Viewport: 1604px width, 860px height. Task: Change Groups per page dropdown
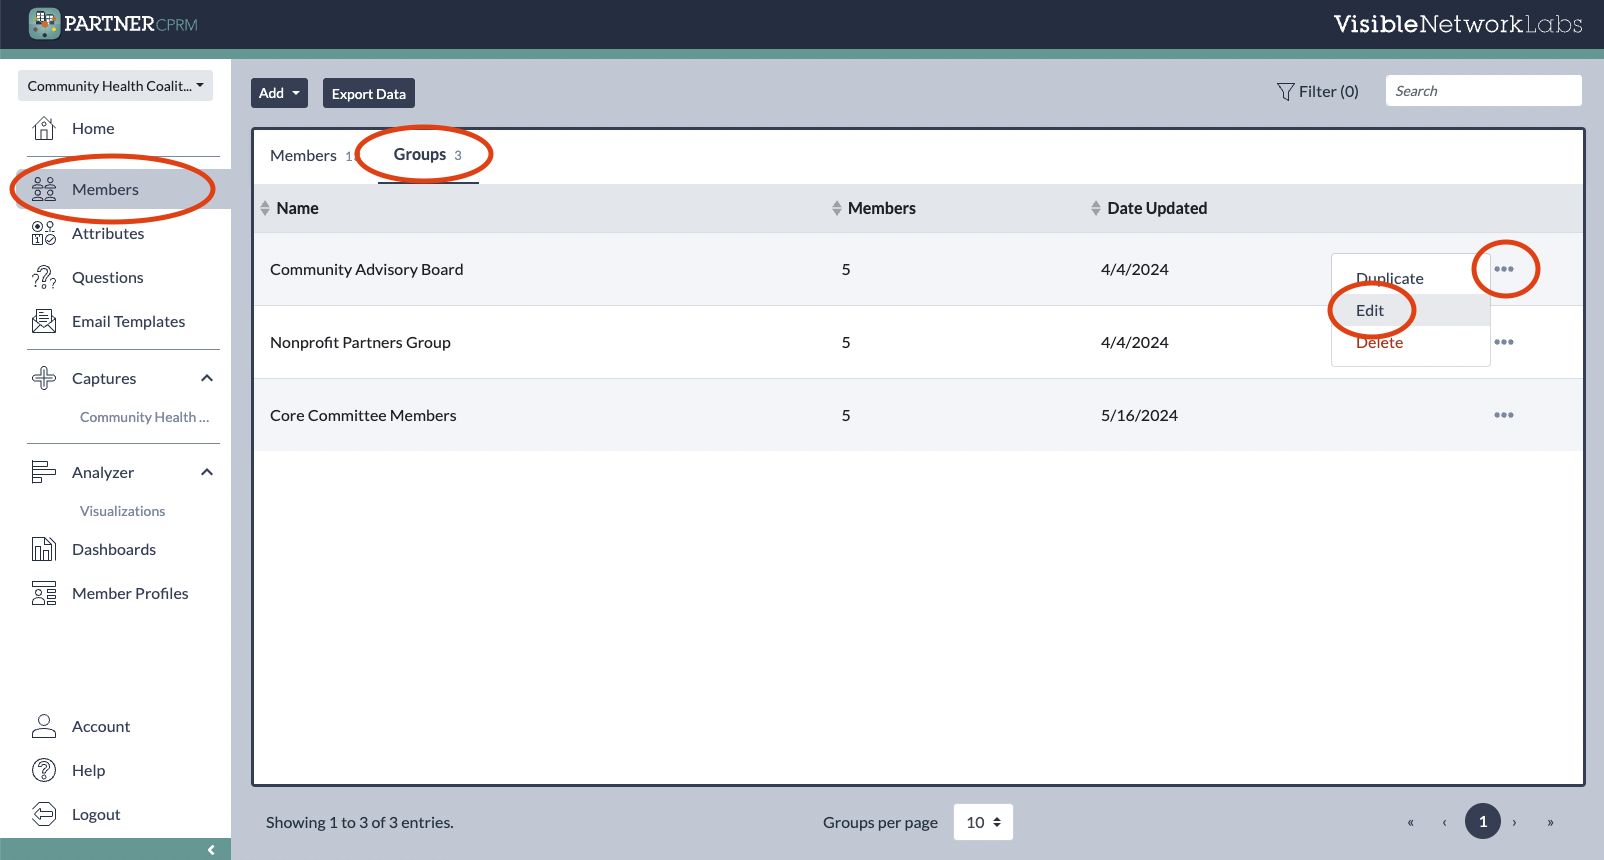pos(983,822)
